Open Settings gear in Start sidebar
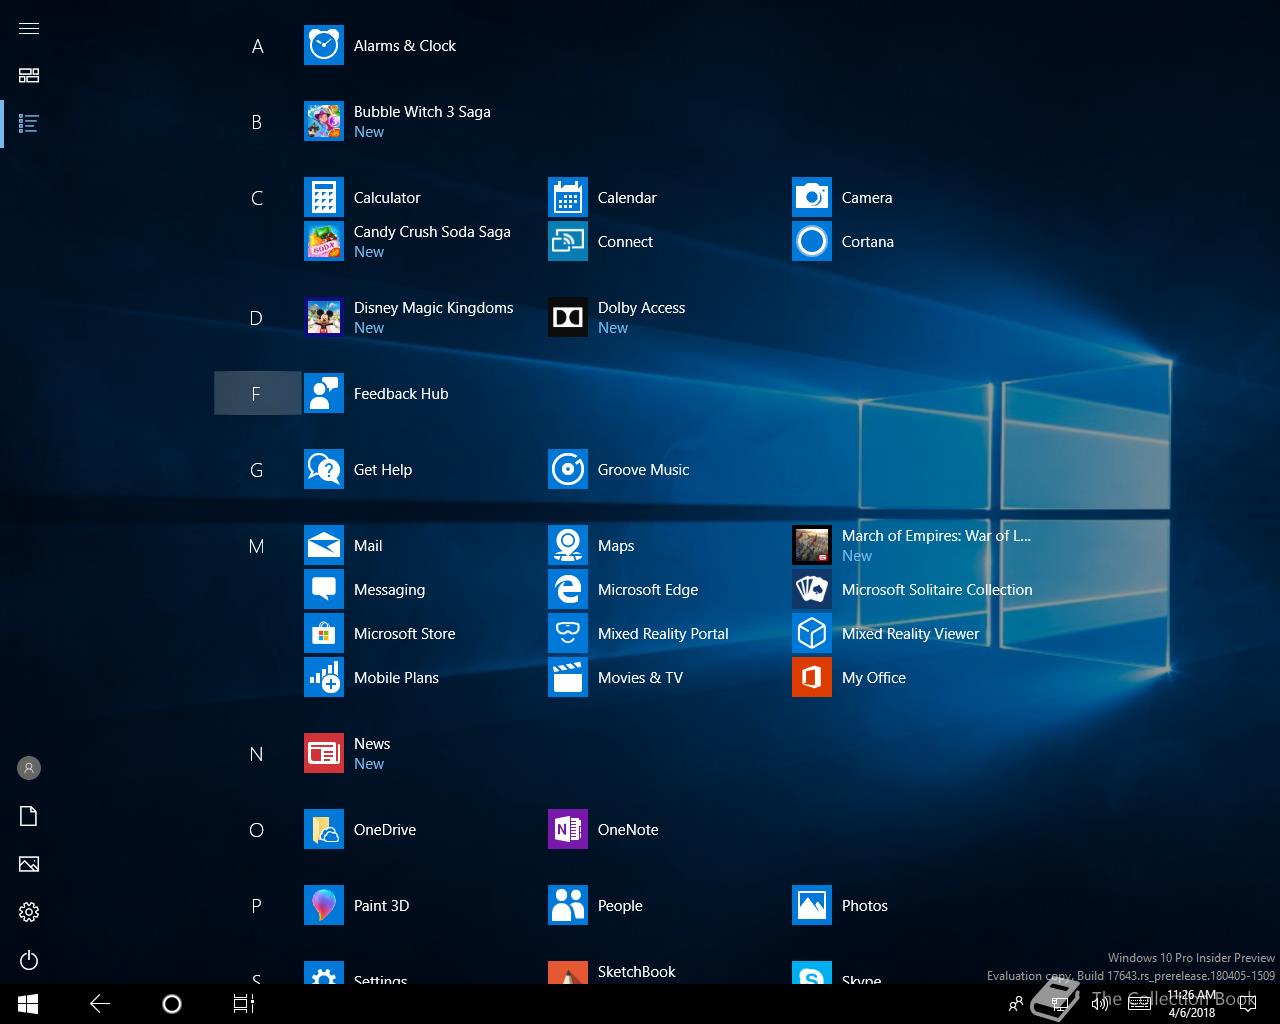 (x=29, y=912)
